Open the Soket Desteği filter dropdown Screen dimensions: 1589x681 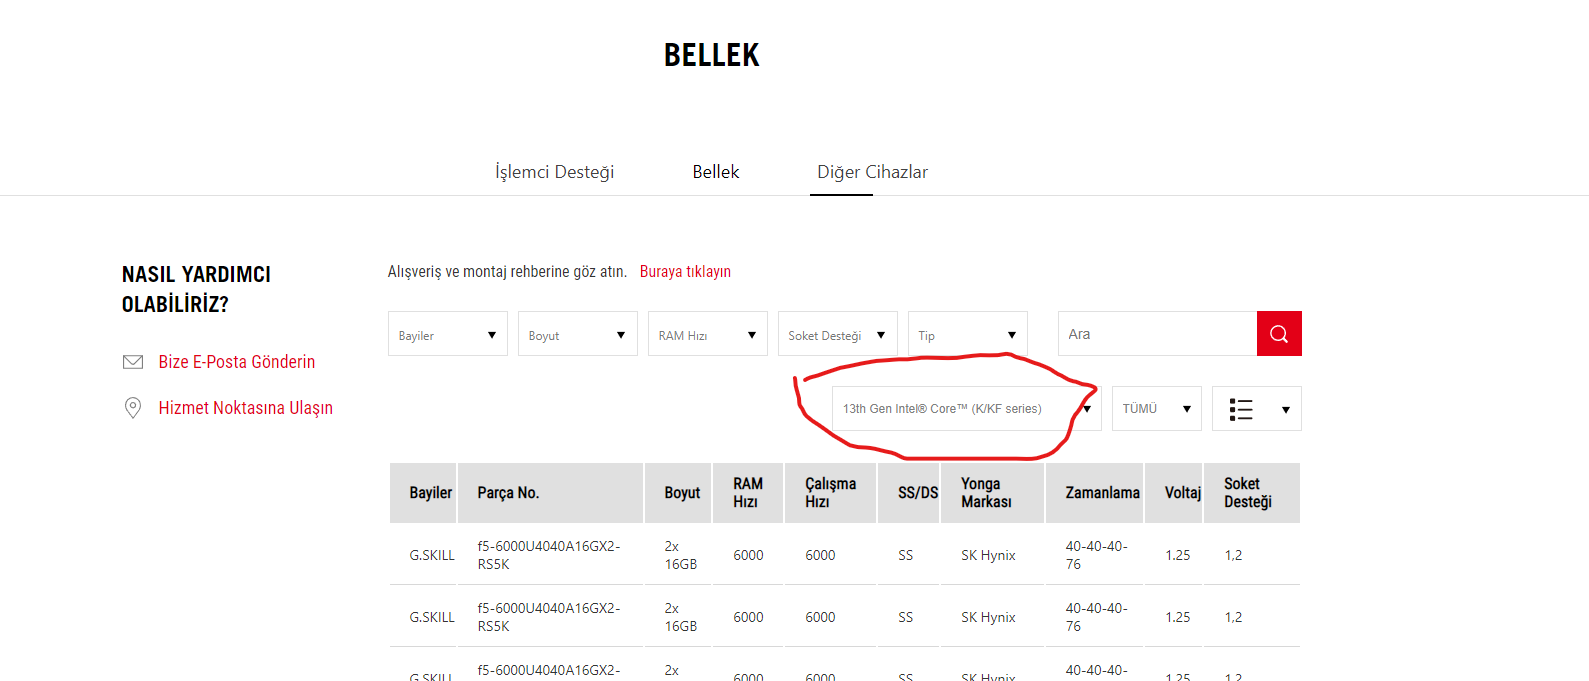coord(837,335)
